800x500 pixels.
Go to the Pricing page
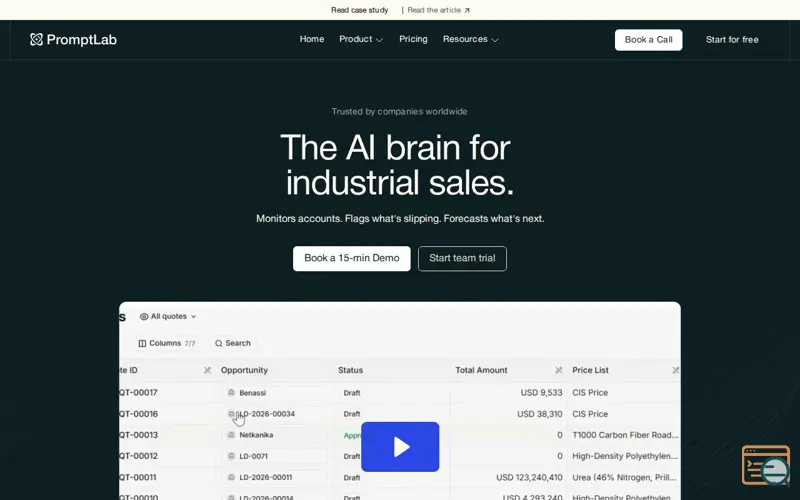[x=413, y=39]
